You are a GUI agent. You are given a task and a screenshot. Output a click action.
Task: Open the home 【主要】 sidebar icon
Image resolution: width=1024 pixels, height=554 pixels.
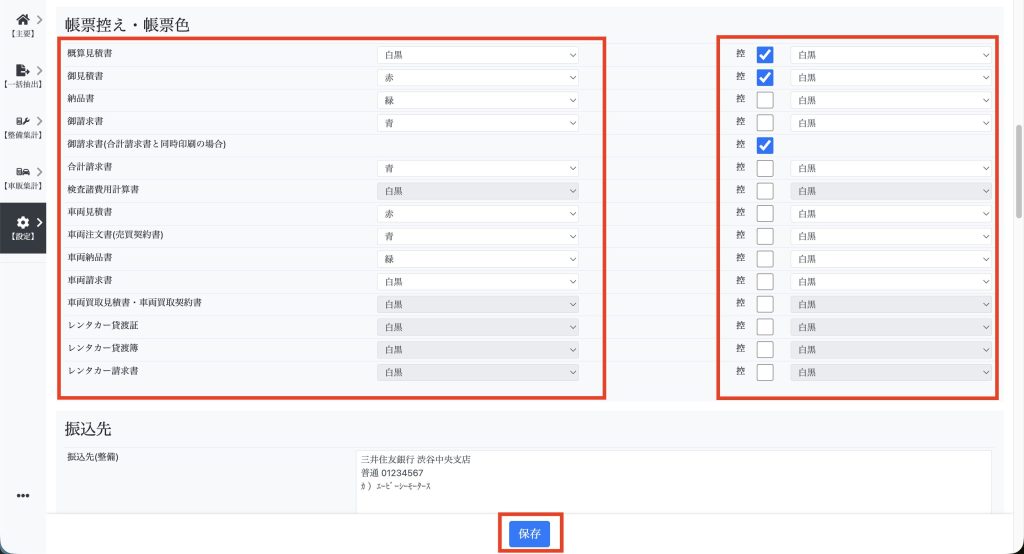pyautogui.click(x=22, y=19)
